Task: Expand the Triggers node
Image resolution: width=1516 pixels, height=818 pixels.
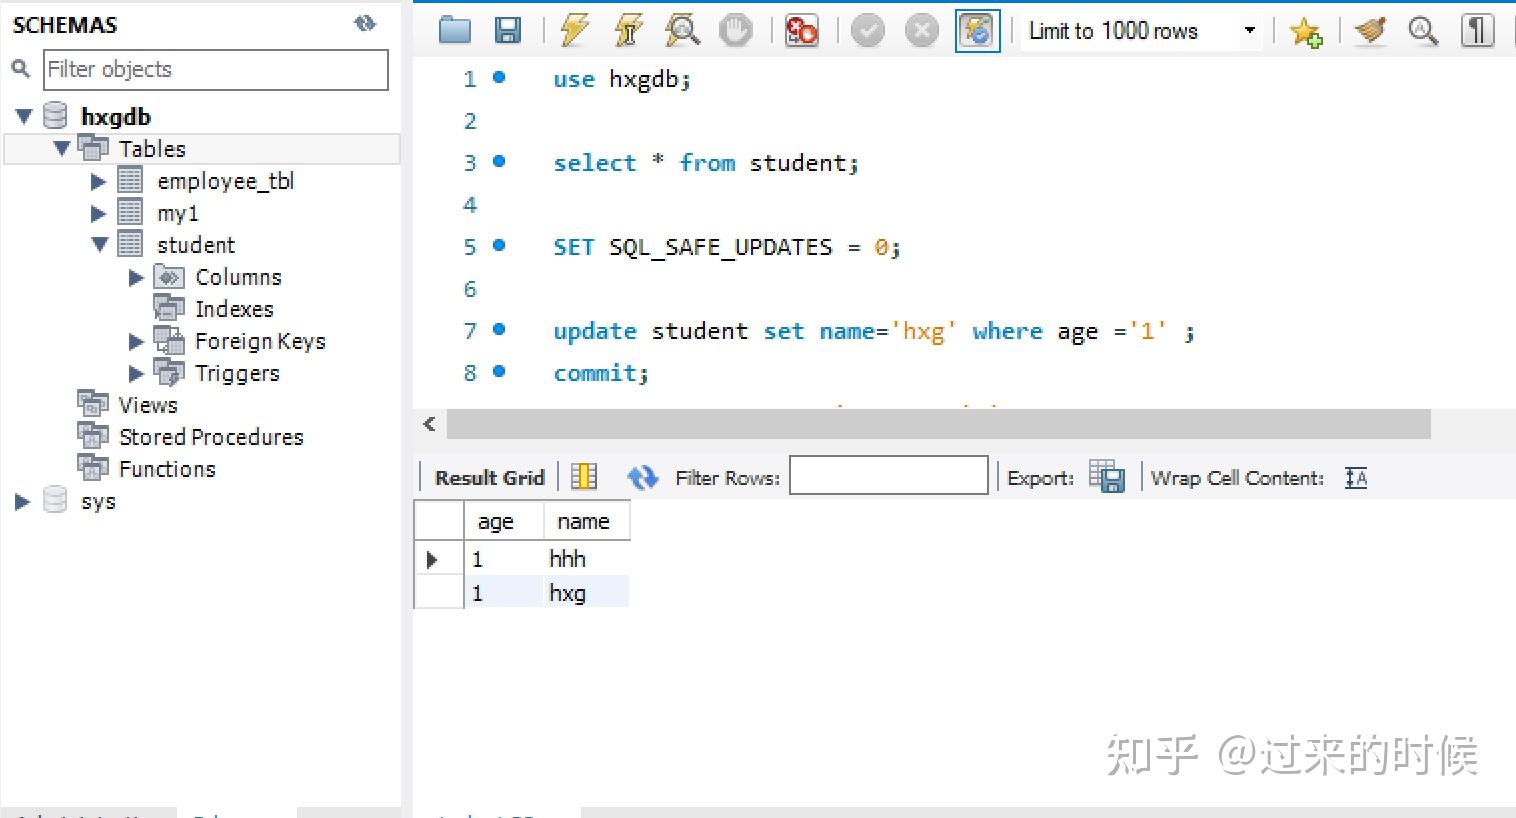Action: pyautogui.click(x=137, y=373)
